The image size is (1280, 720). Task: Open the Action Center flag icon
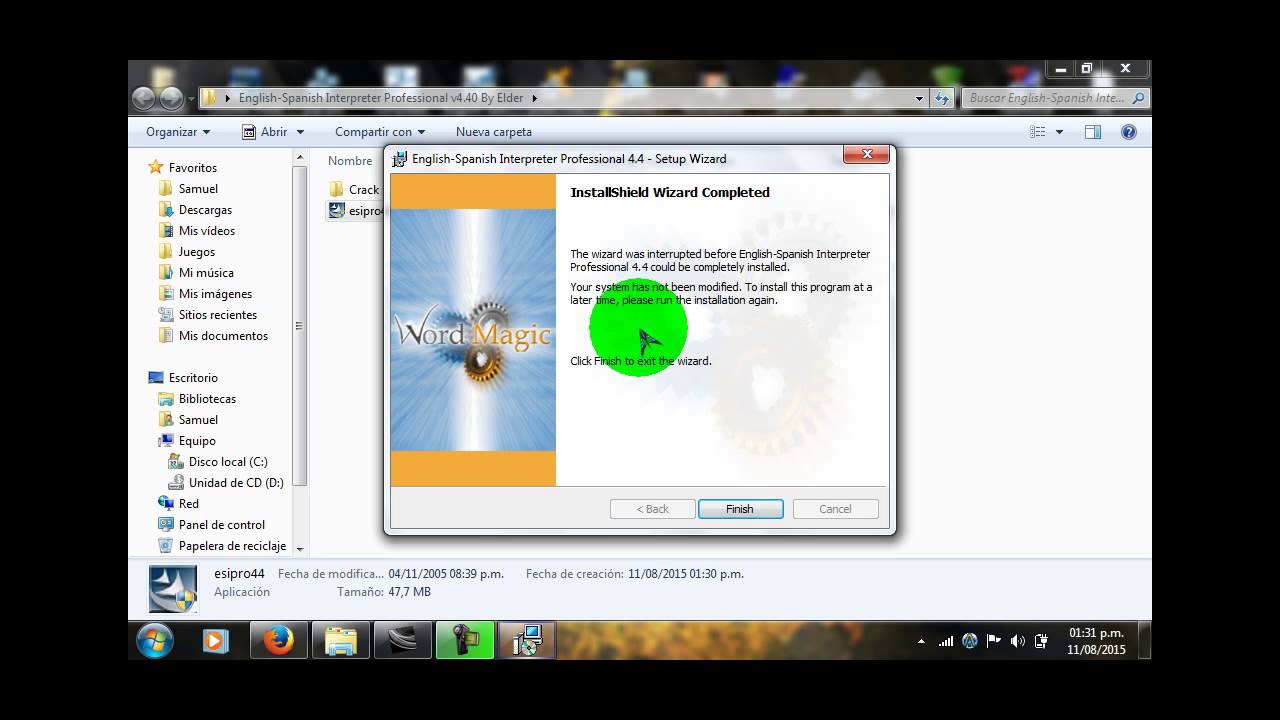993,642
